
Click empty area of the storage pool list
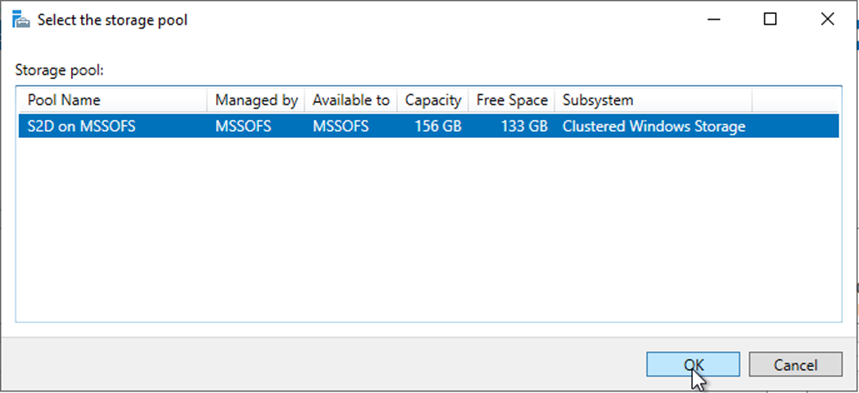tap(429, 230)
